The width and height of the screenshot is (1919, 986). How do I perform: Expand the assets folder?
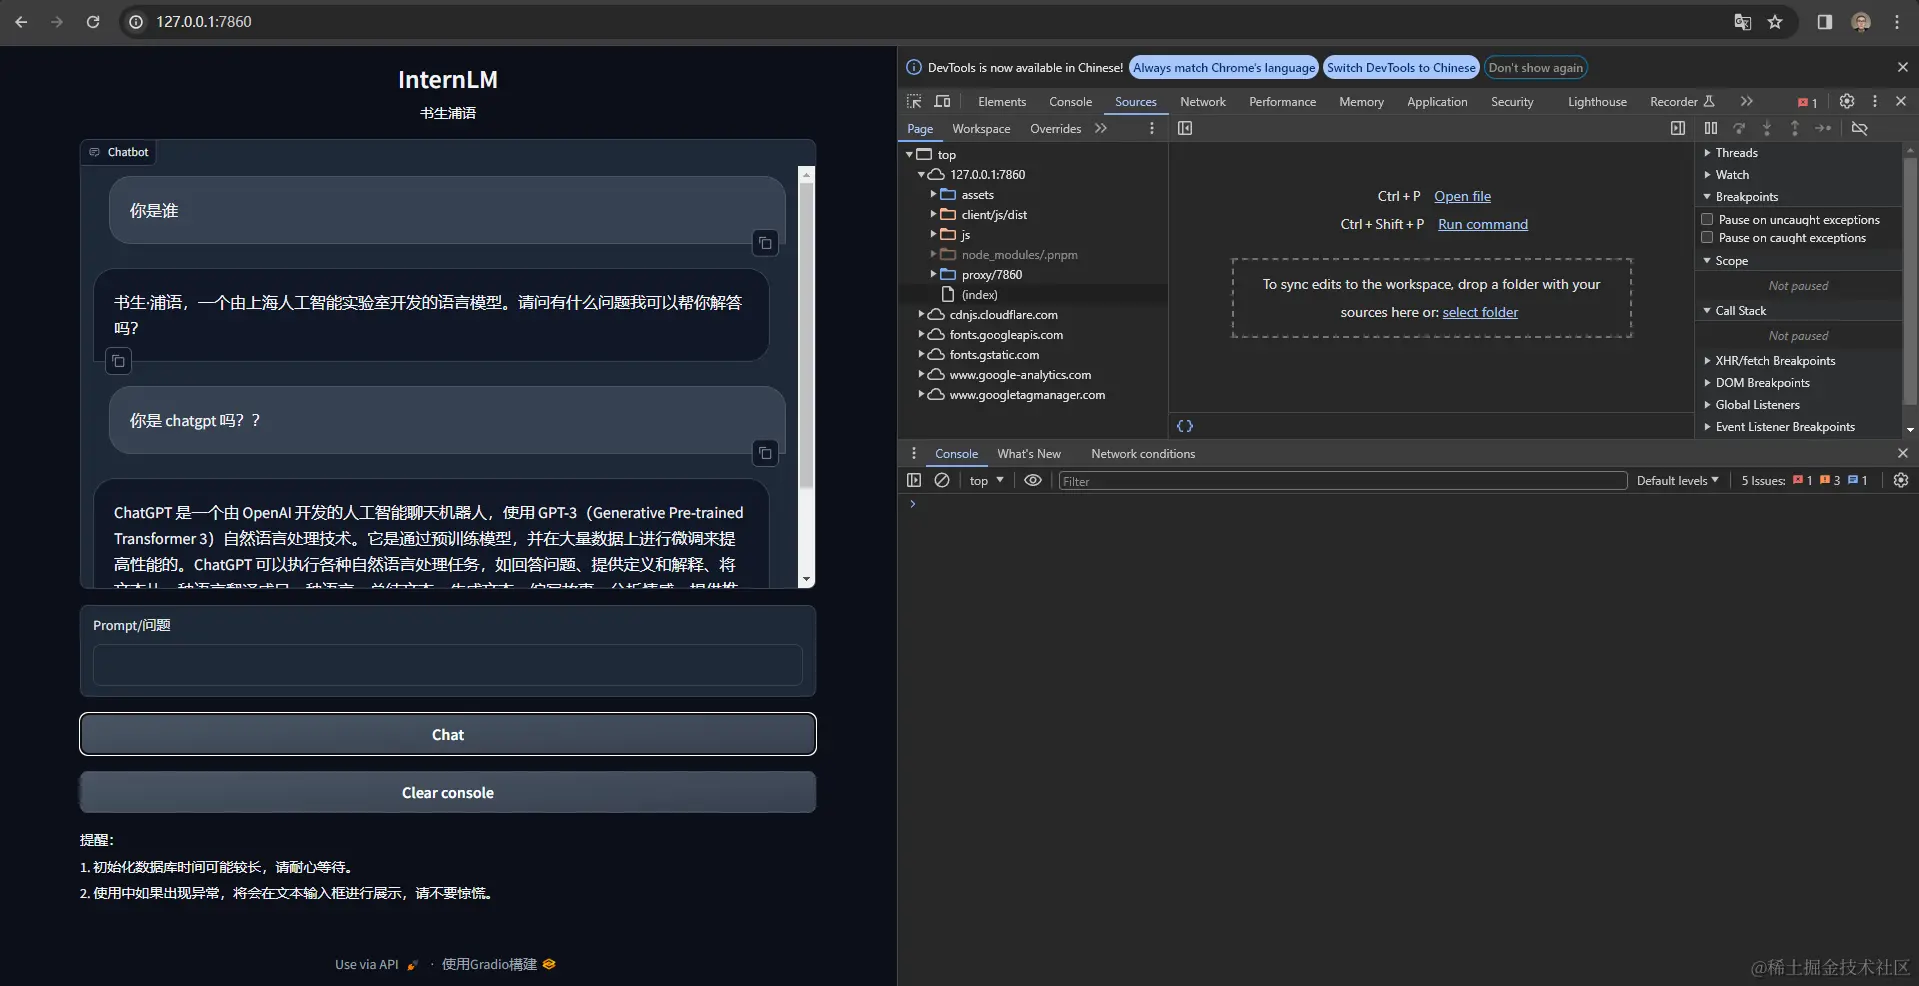click(x=933, y=194)
